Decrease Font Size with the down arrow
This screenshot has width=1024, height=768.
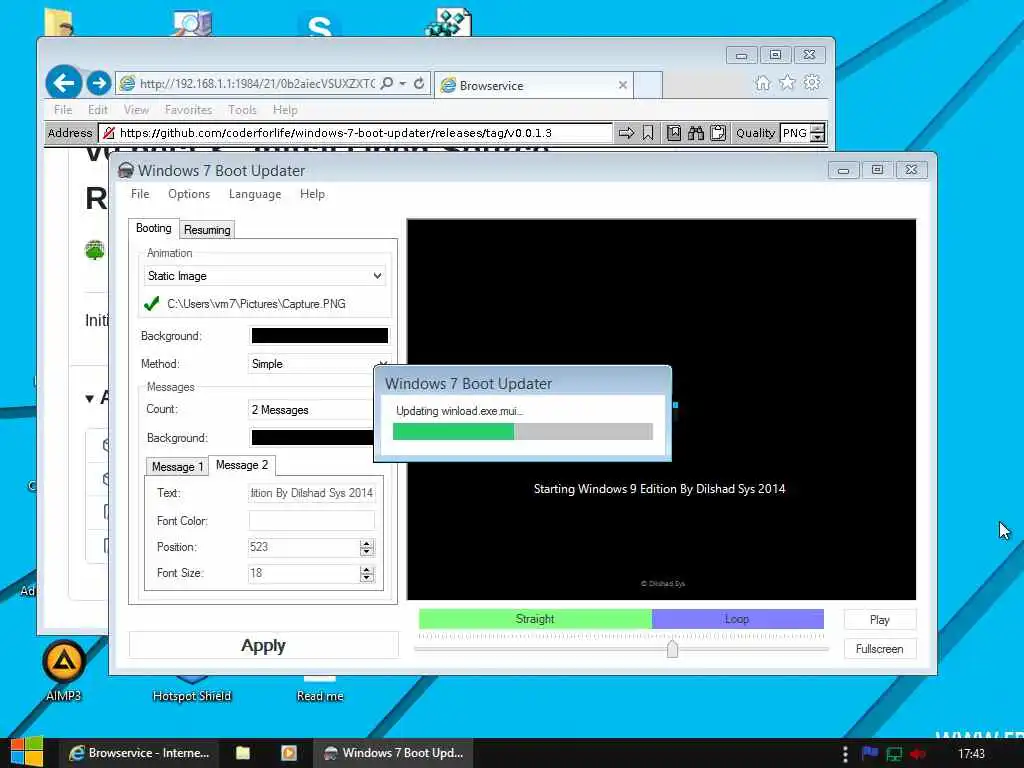367,578
